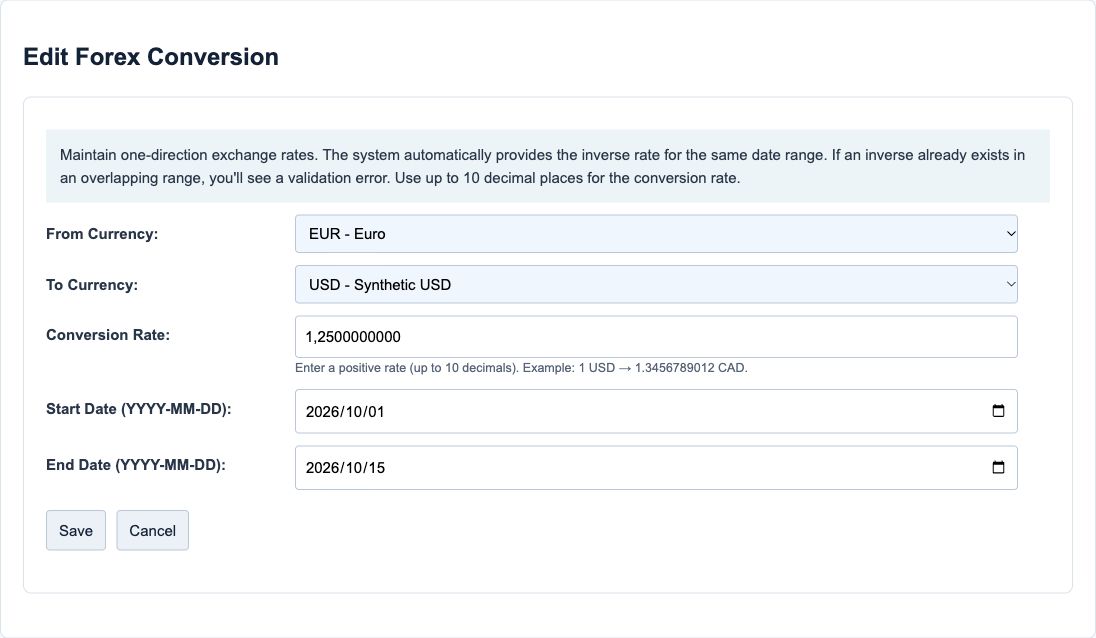
Task: Open the Start Date calendar picker icon
Action: (x=998, y=411)
